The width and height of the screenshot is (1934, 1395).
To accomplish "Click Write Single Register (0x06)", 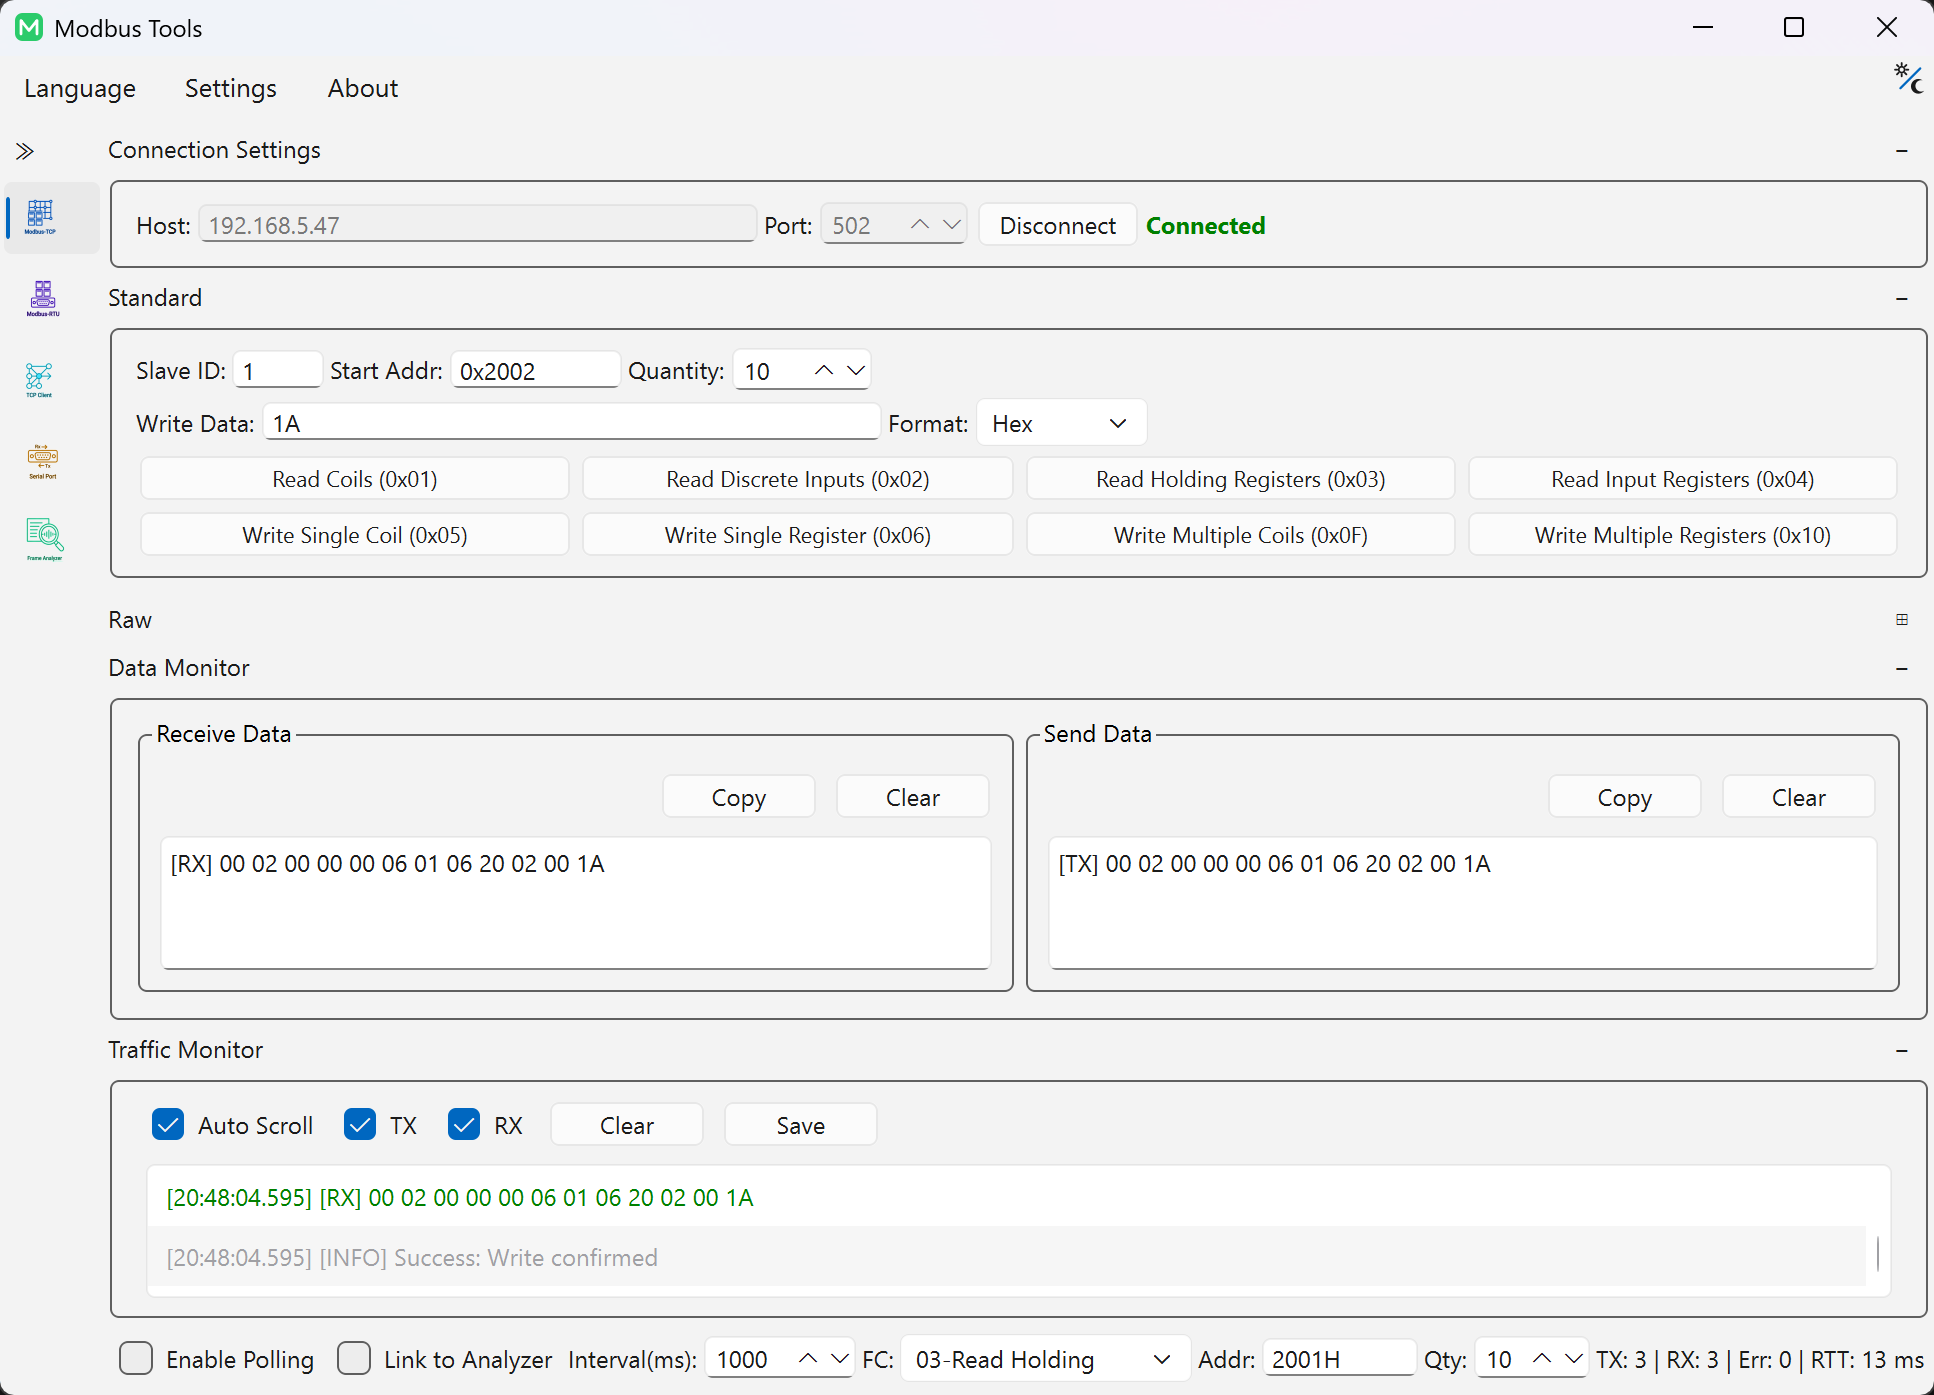I will coord(798,535).
